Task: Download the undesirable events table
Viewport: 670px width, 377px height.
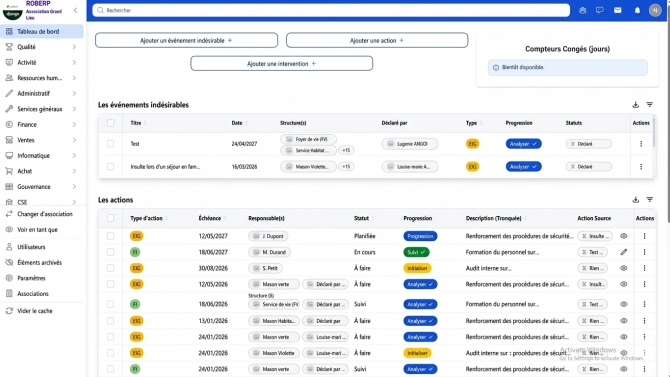Action: pyautogui.click(x=635, y=105)
